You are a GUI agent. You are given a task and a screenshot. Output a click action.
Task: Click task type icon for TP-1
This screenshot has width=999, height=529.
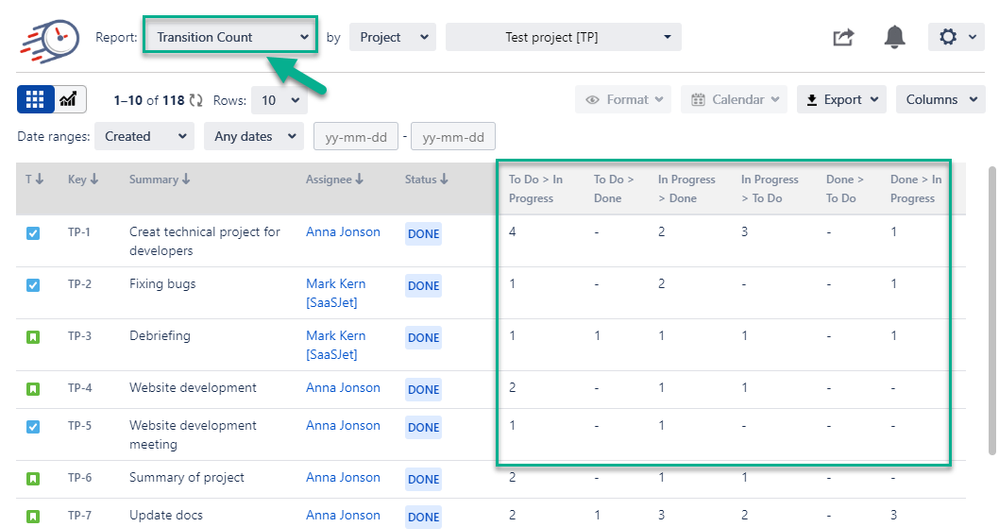pos(33,233)
